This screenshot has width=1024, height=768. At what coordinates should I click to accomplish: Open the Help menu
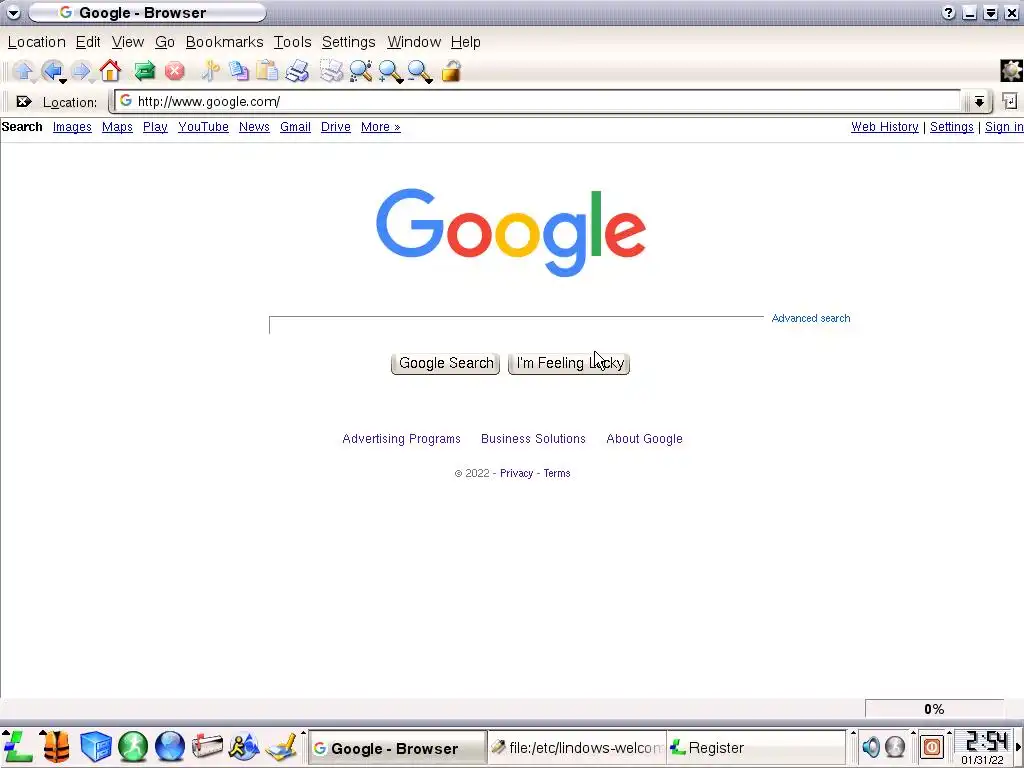pyautogui.click(x=465, y=42)
